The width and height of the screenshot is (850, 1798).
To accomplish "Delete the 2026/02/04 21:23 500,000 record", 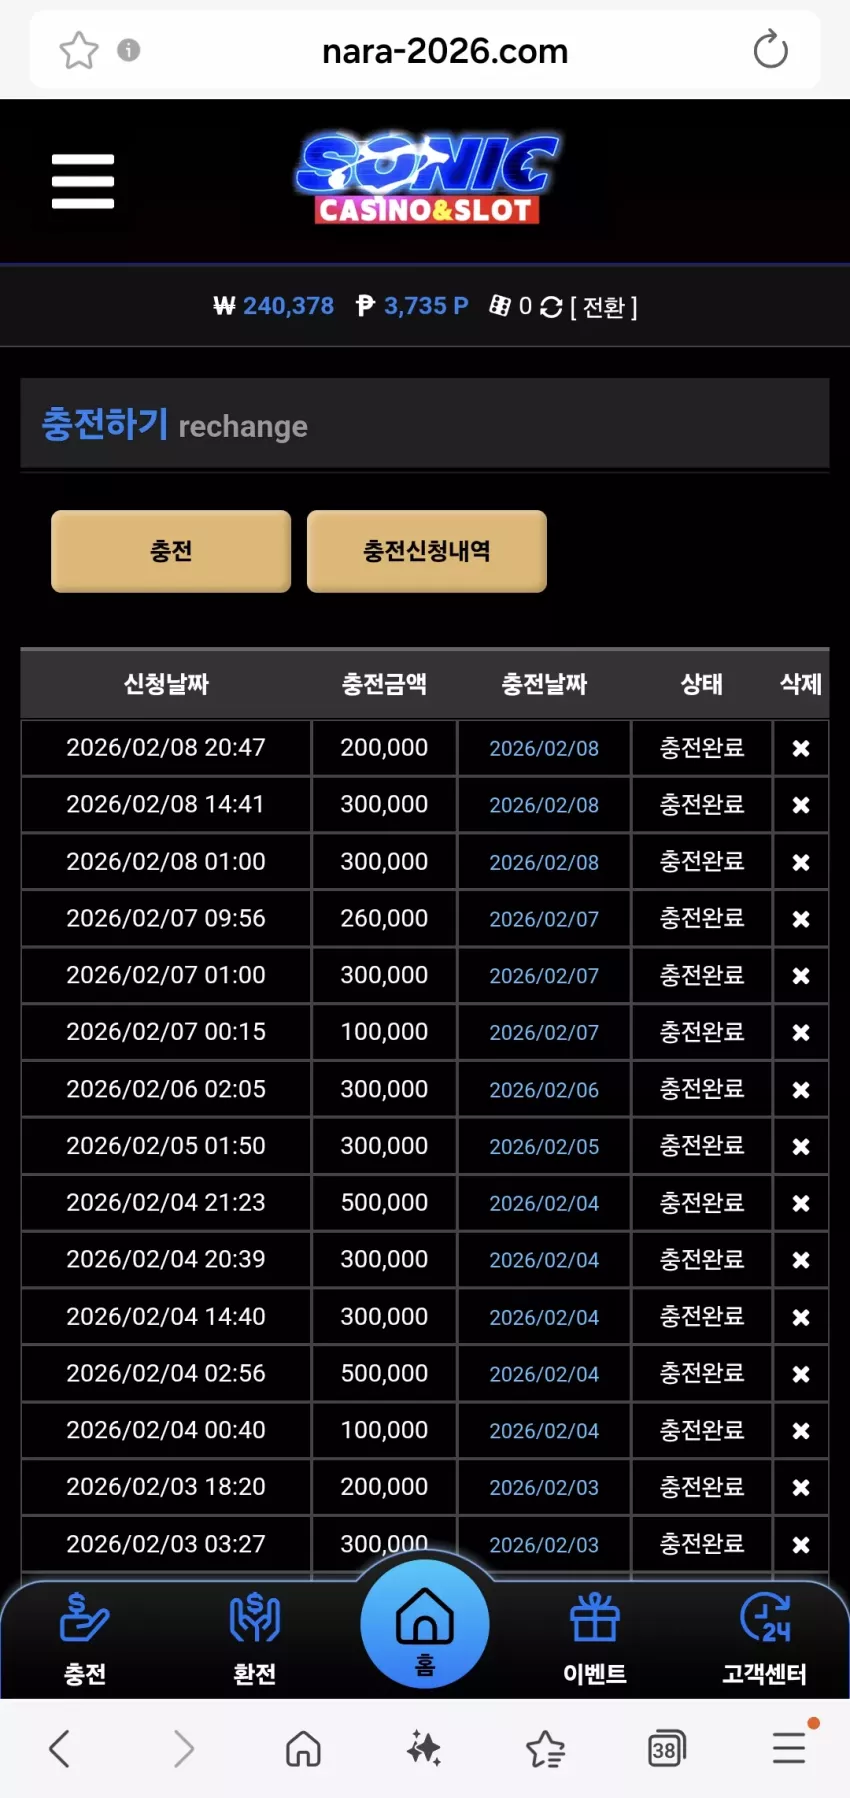I will point(801,1203).
